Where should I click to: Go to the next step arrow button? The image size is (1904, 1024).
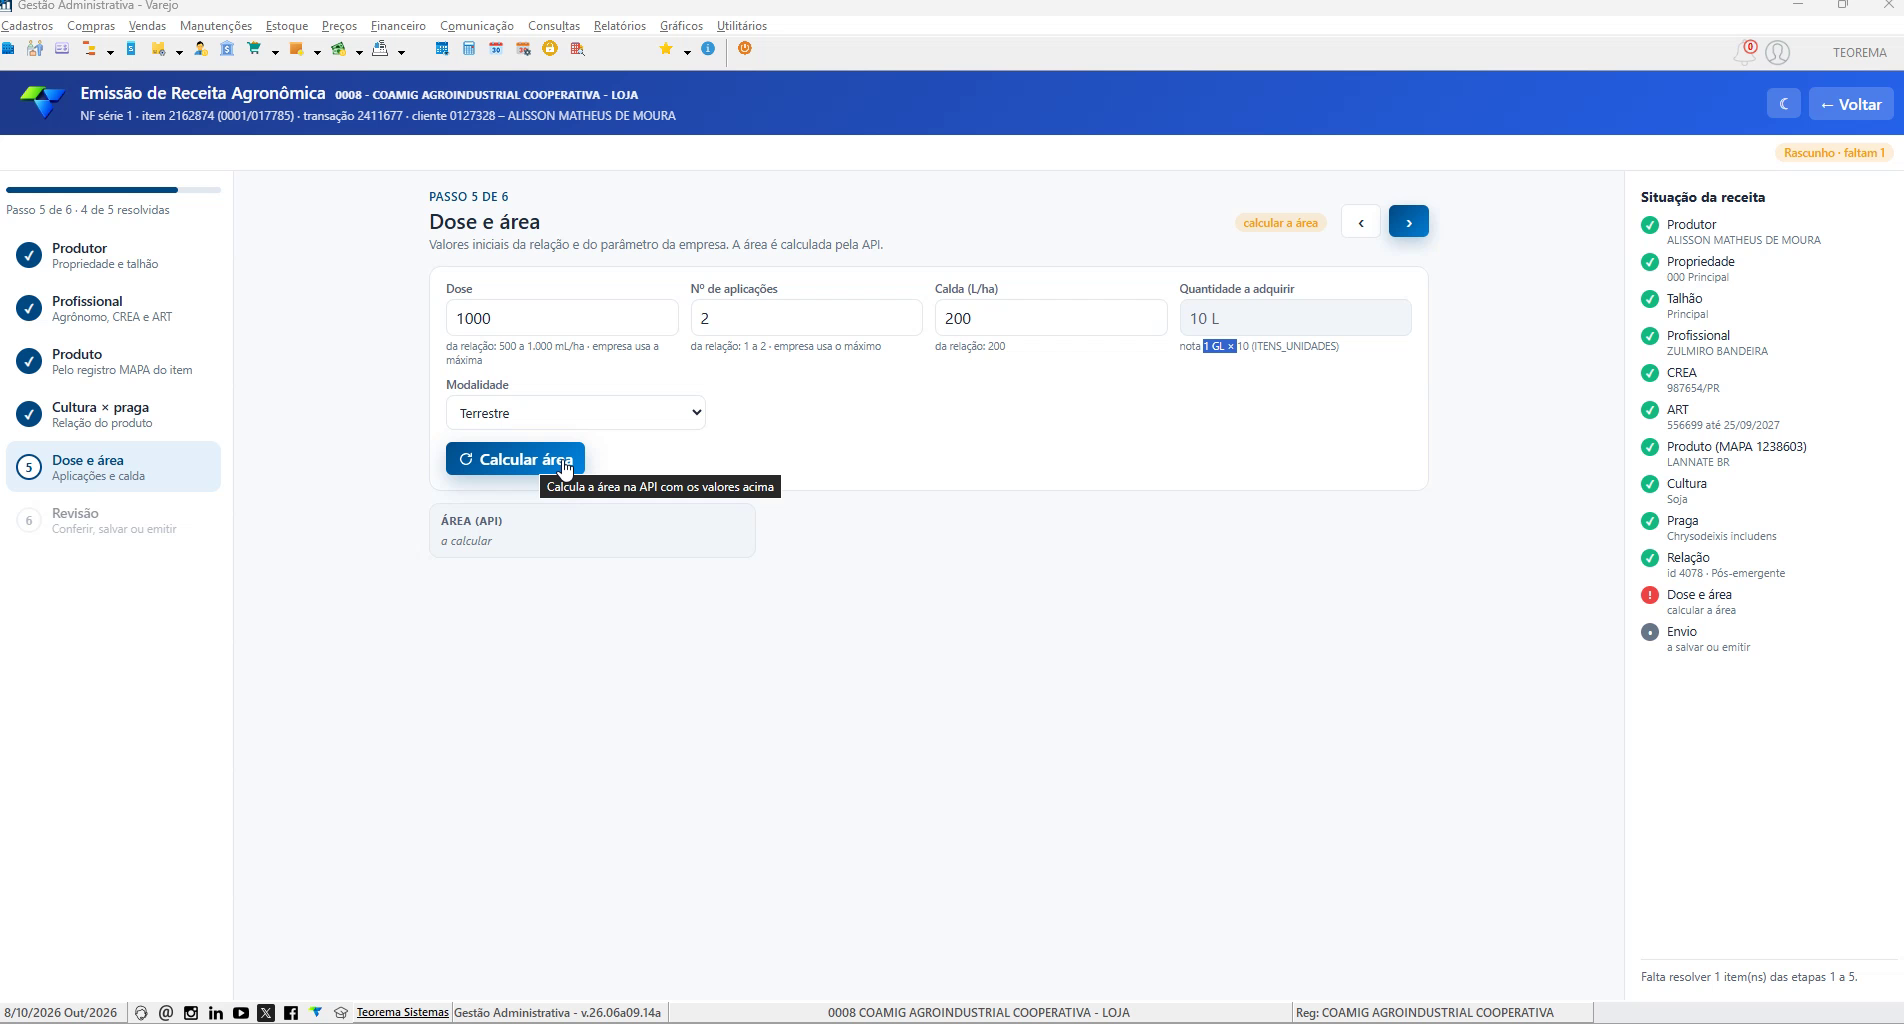pyautogui.click(x=1408, y=222)
